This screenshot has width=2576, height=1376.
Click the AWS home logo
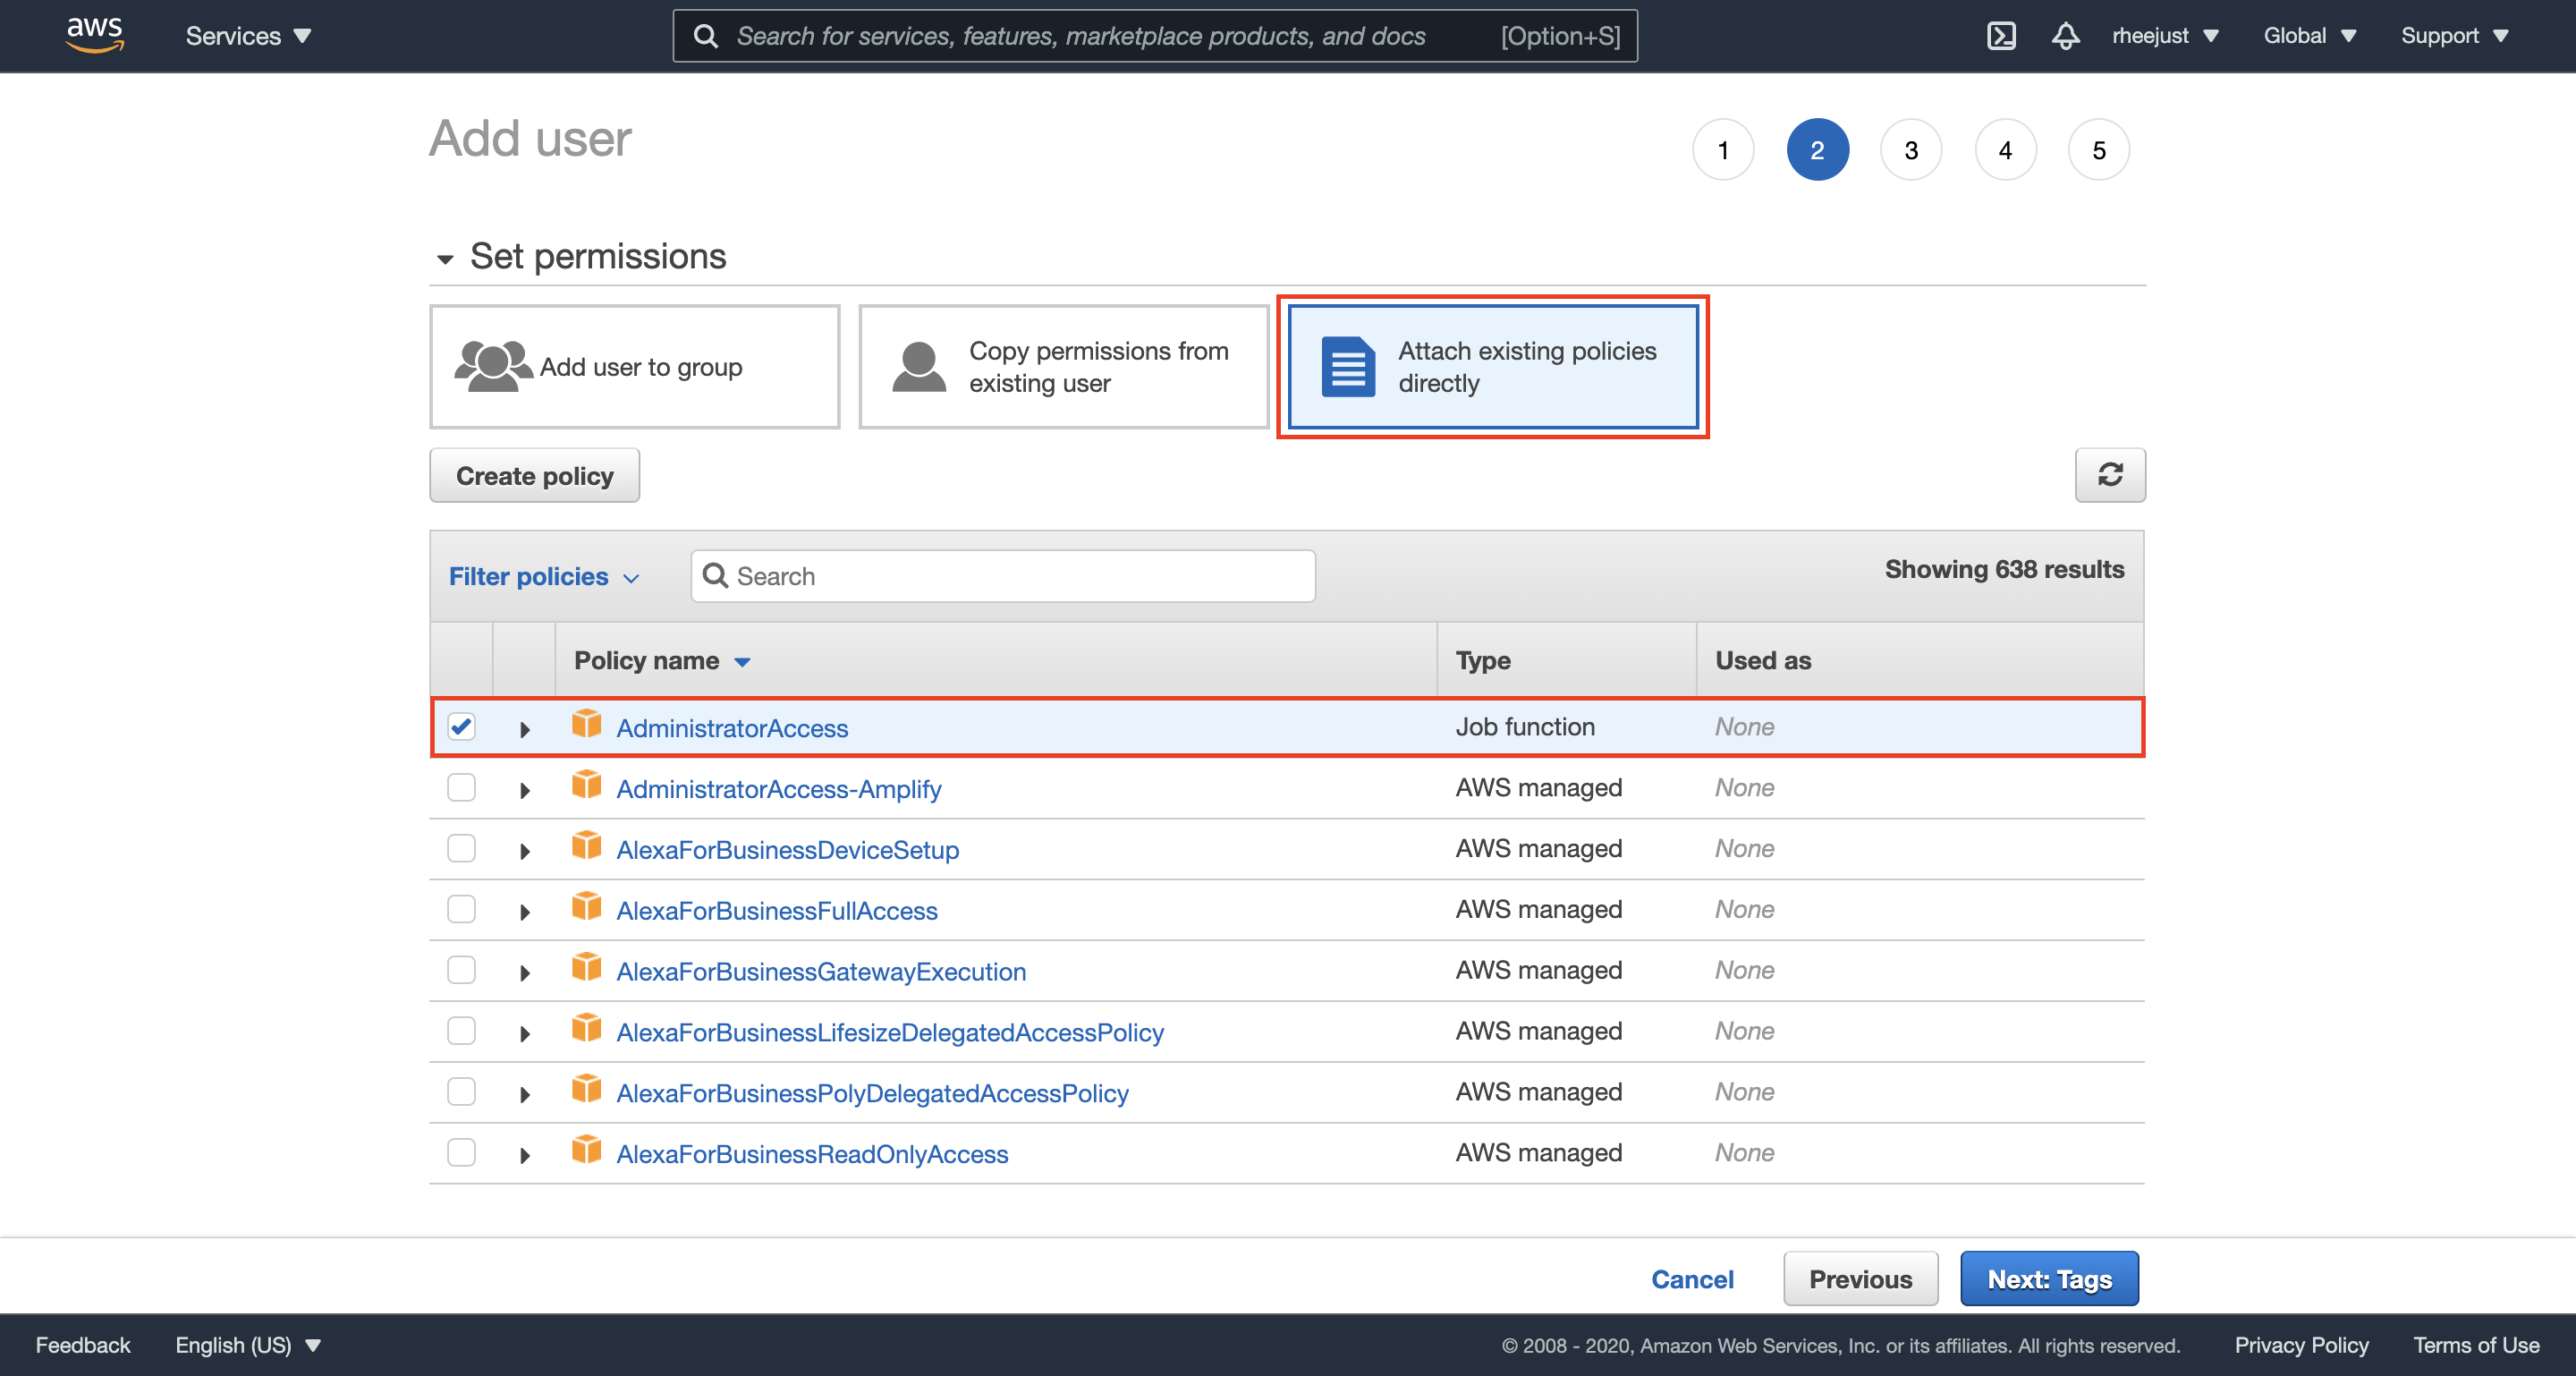point(93,34)
